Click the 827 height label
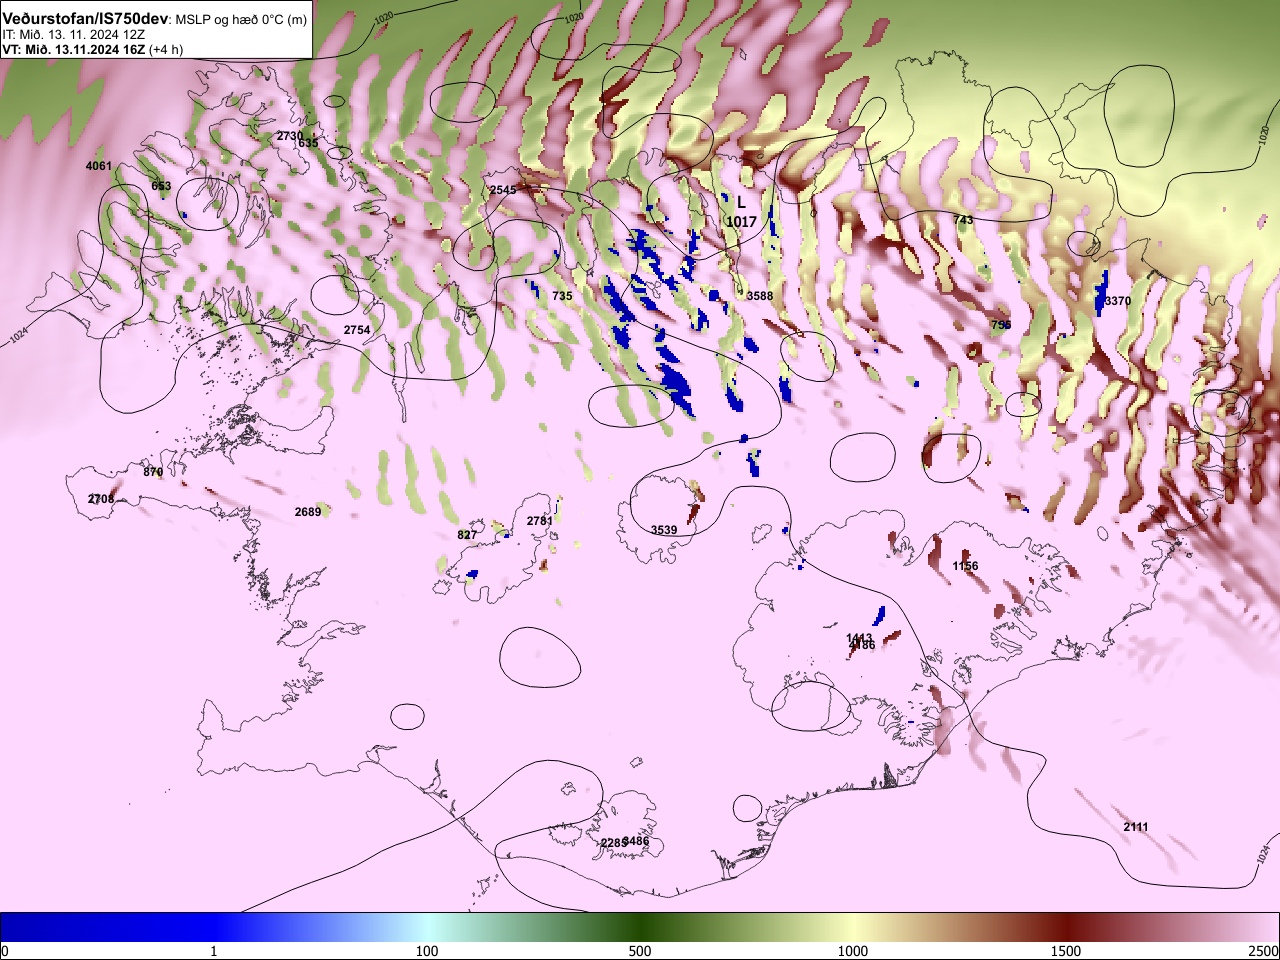The image size is (1280, 960). pos(467,535)
